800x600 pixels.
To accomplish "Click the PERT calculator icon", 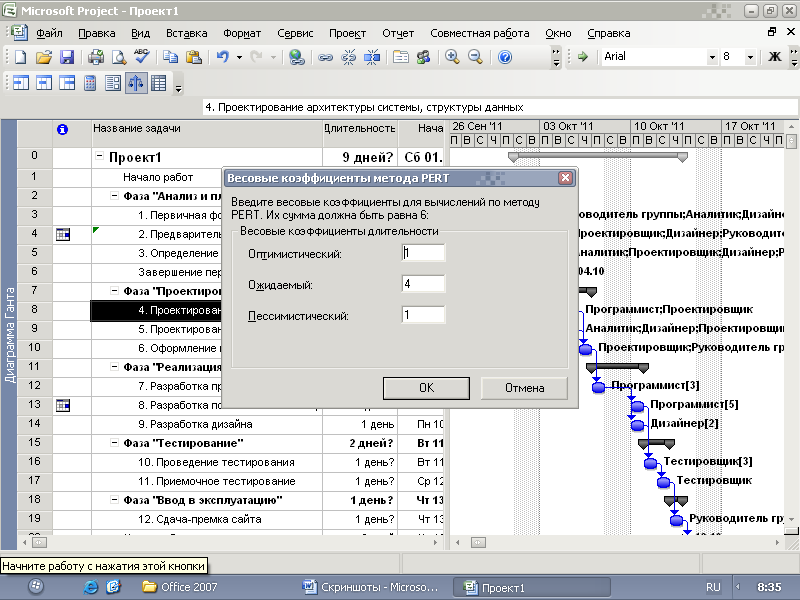I will tap(89, 83).
